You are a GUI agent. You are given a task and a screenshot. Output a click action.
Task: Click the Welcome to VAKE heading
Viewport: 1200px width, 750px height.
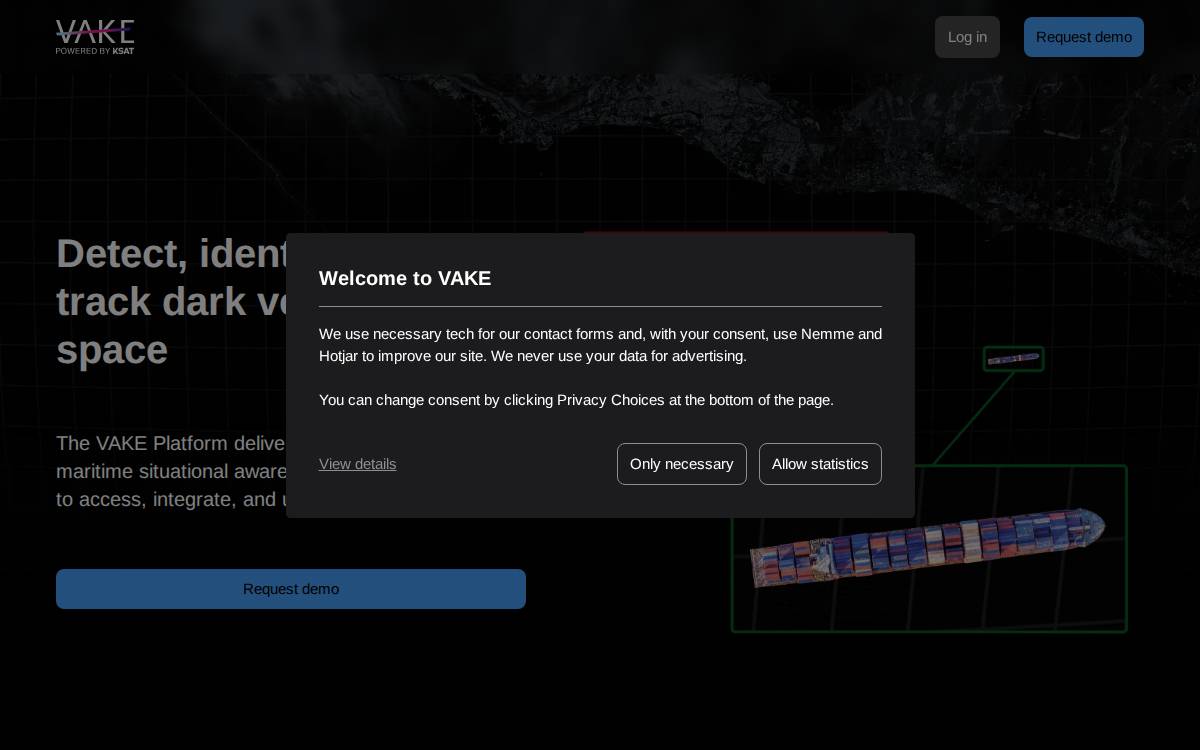coord(405,278)
